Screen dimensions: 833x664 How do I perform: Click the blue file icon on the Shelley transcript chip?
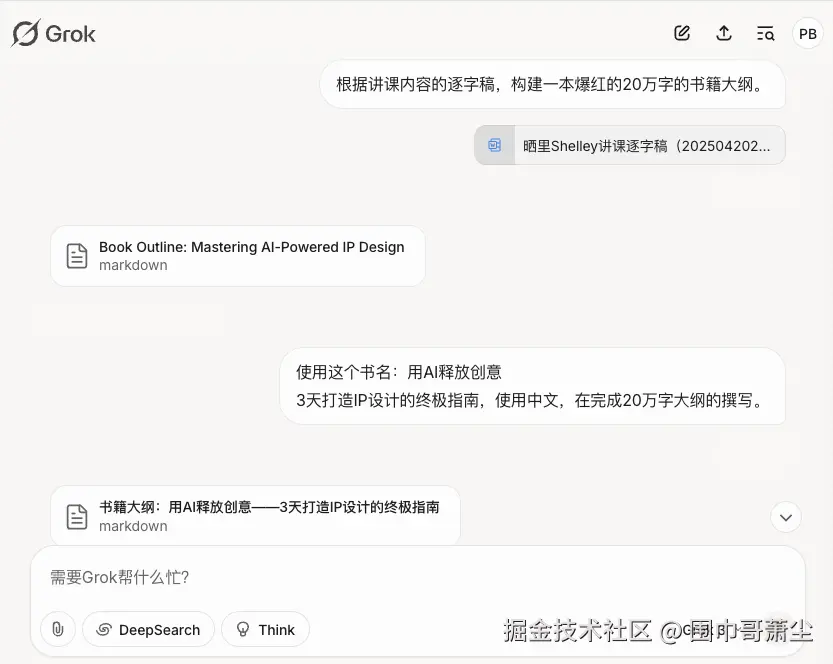[493, 144]
